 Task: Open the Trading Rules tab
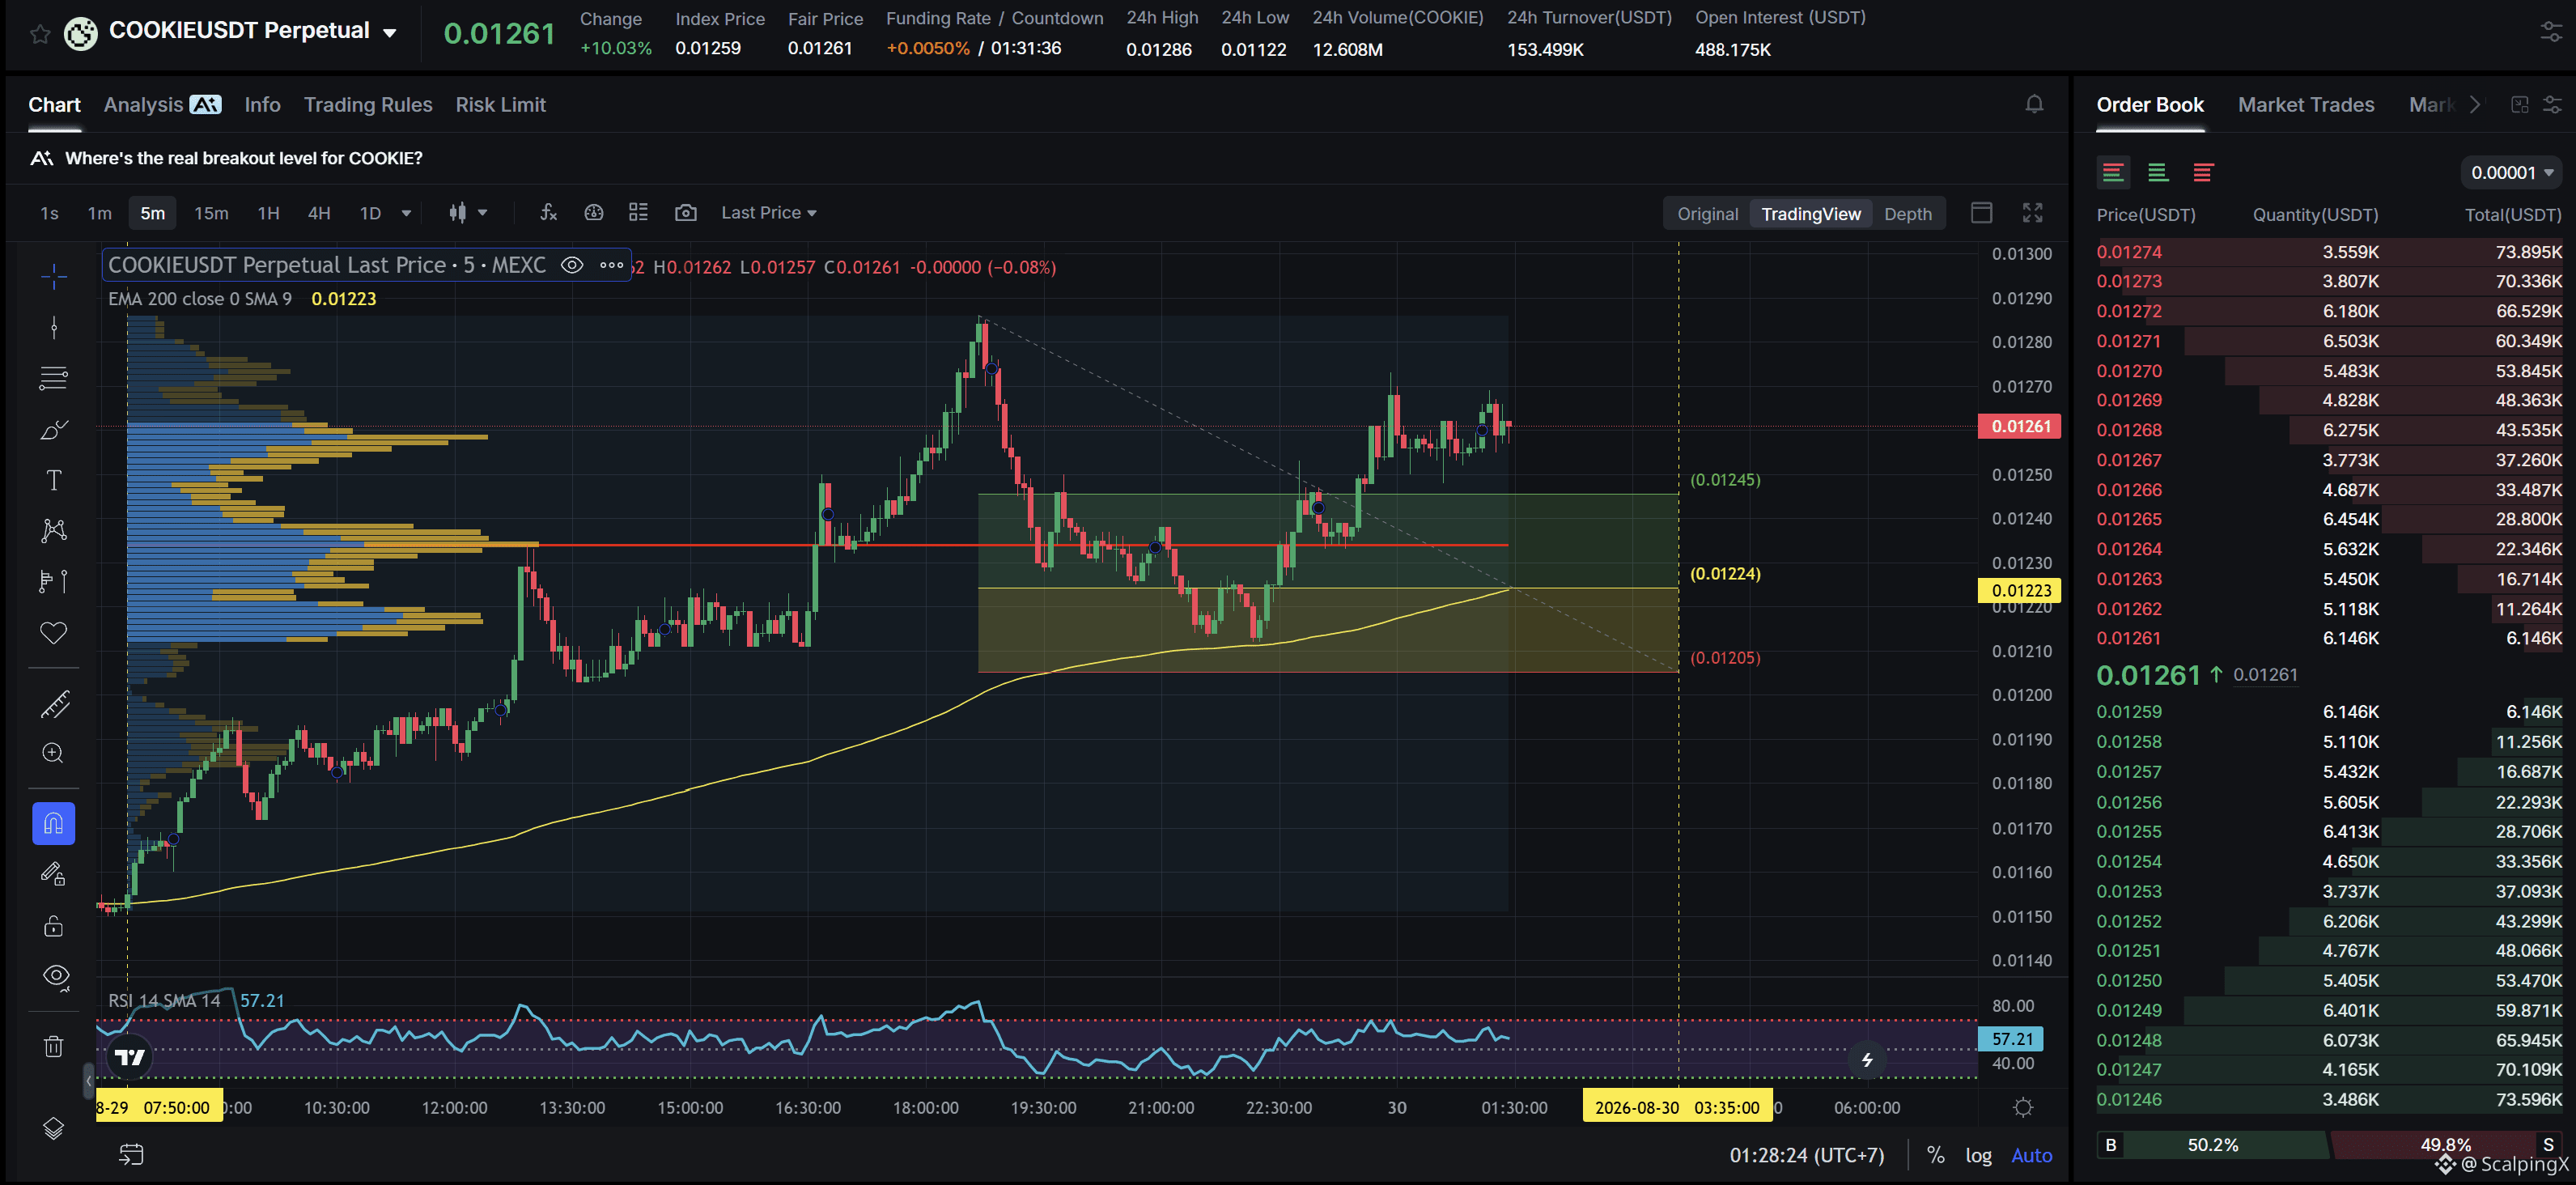[x=367, y=104]
